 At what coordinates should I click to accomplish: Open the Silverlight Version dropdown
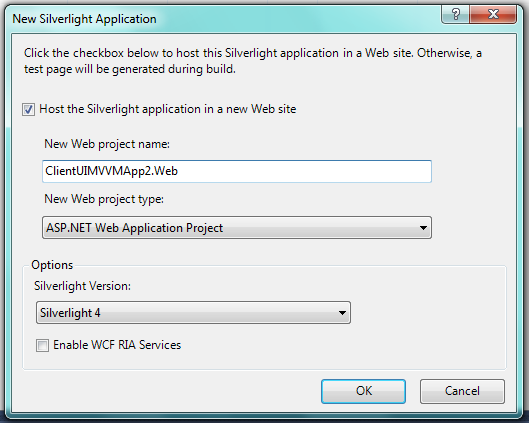point(193,313)
